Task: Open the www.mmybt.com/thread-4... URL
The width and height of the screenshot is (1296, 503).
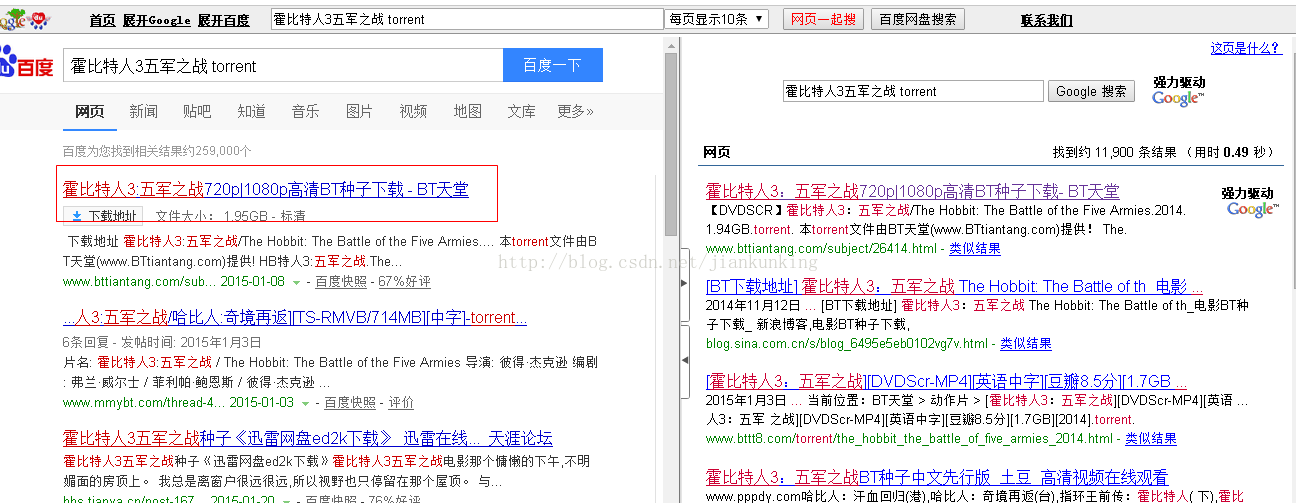Action: tap(143, 403)
